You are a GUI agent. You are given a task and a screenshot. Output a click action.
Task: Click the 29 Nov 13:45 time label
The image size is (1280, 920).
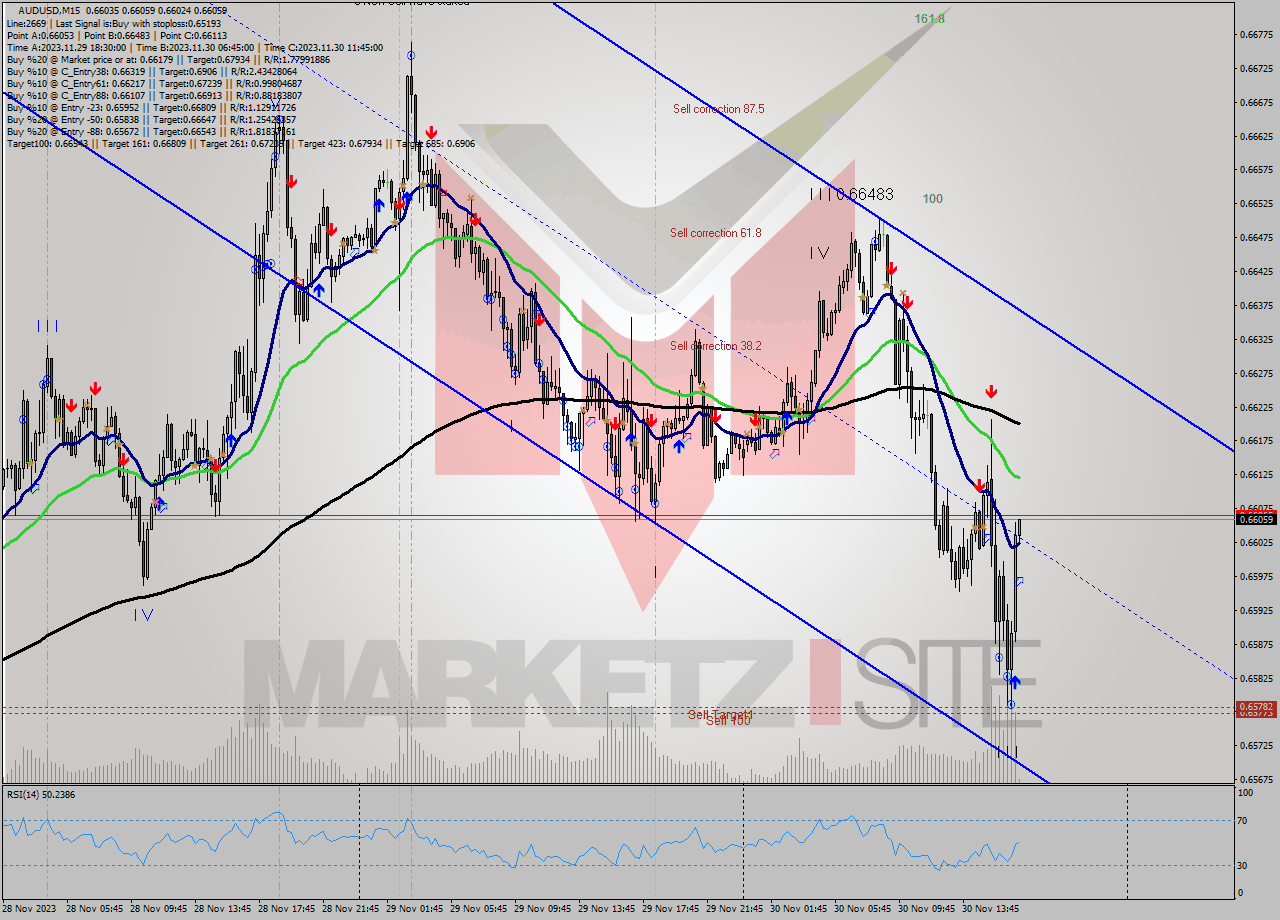point(609,909)
